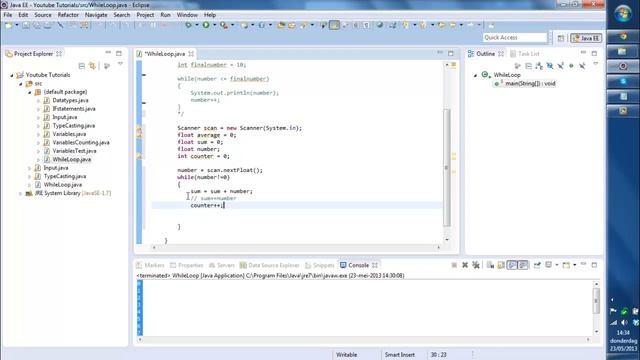Click the Quick Access search field
640x360 pixels.
coord(515,38)
